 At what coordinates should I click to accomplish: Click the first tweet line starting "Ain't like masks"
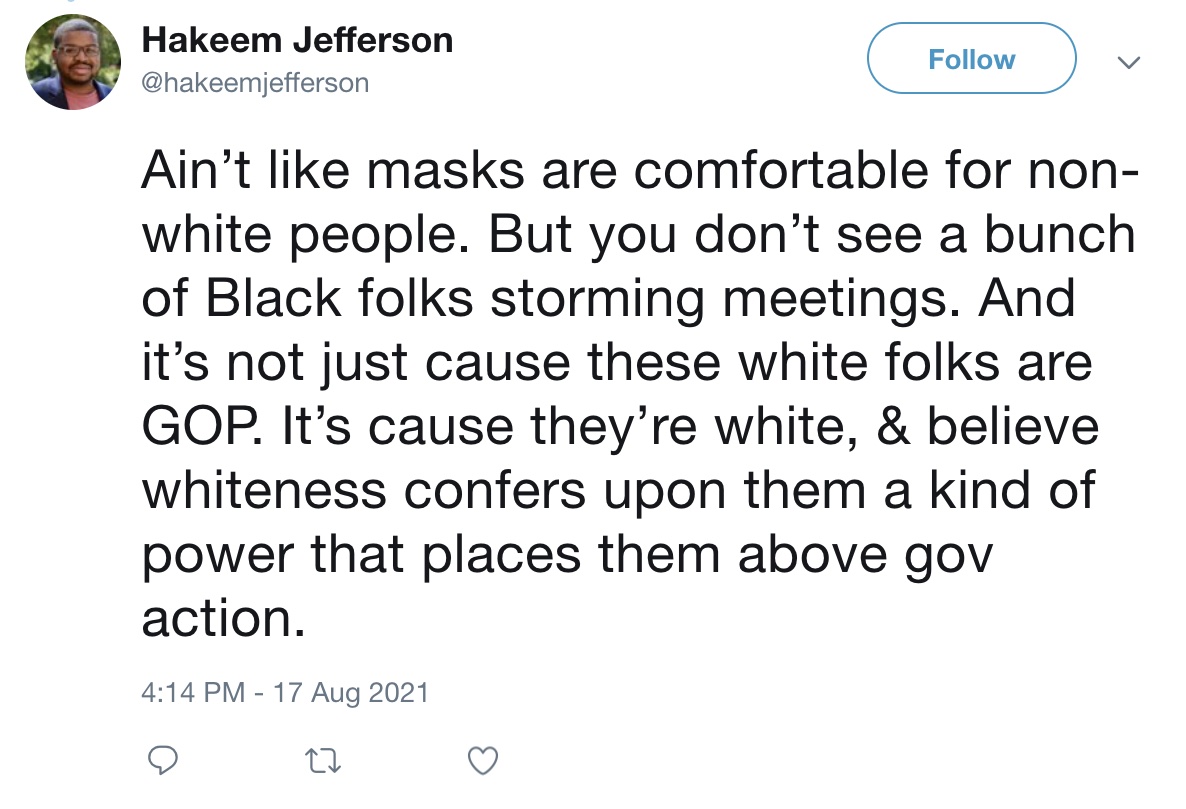[x=640, y=170]
